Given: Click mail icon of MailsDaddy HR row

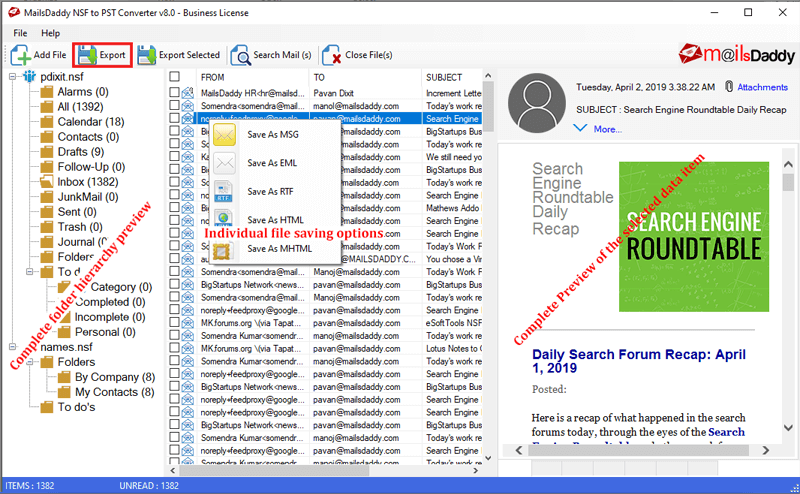Looking at the screenshot, I should tap(188, 93).
